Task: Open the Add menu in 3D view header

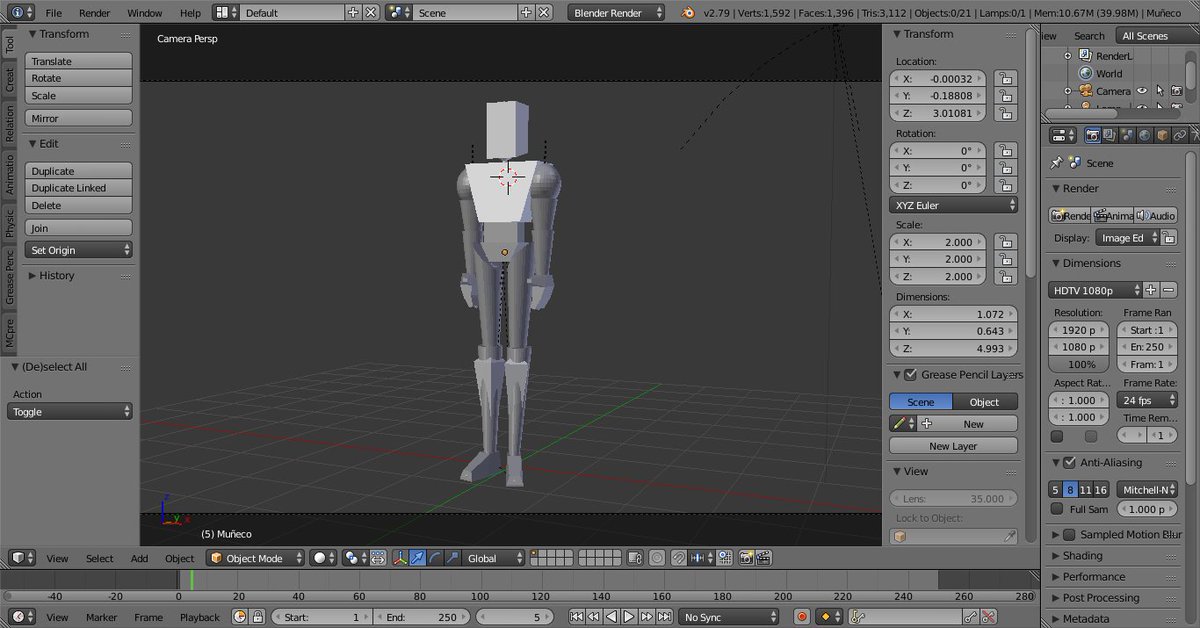Action: click(x=139, y=558)
